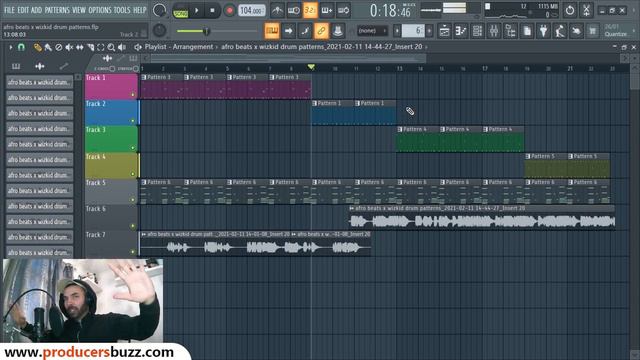Open the ADD menu

[36, 10]
